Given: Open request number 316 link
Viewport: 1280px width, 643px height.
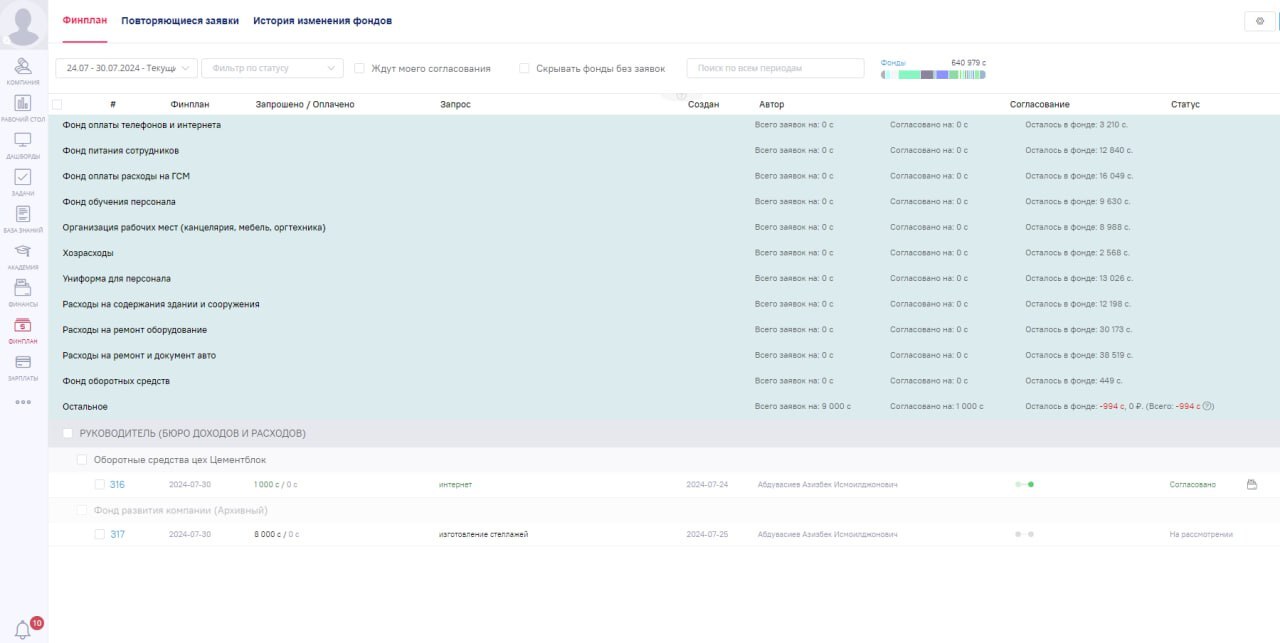Looking at the screenshot, I should (x=117, y=485).
